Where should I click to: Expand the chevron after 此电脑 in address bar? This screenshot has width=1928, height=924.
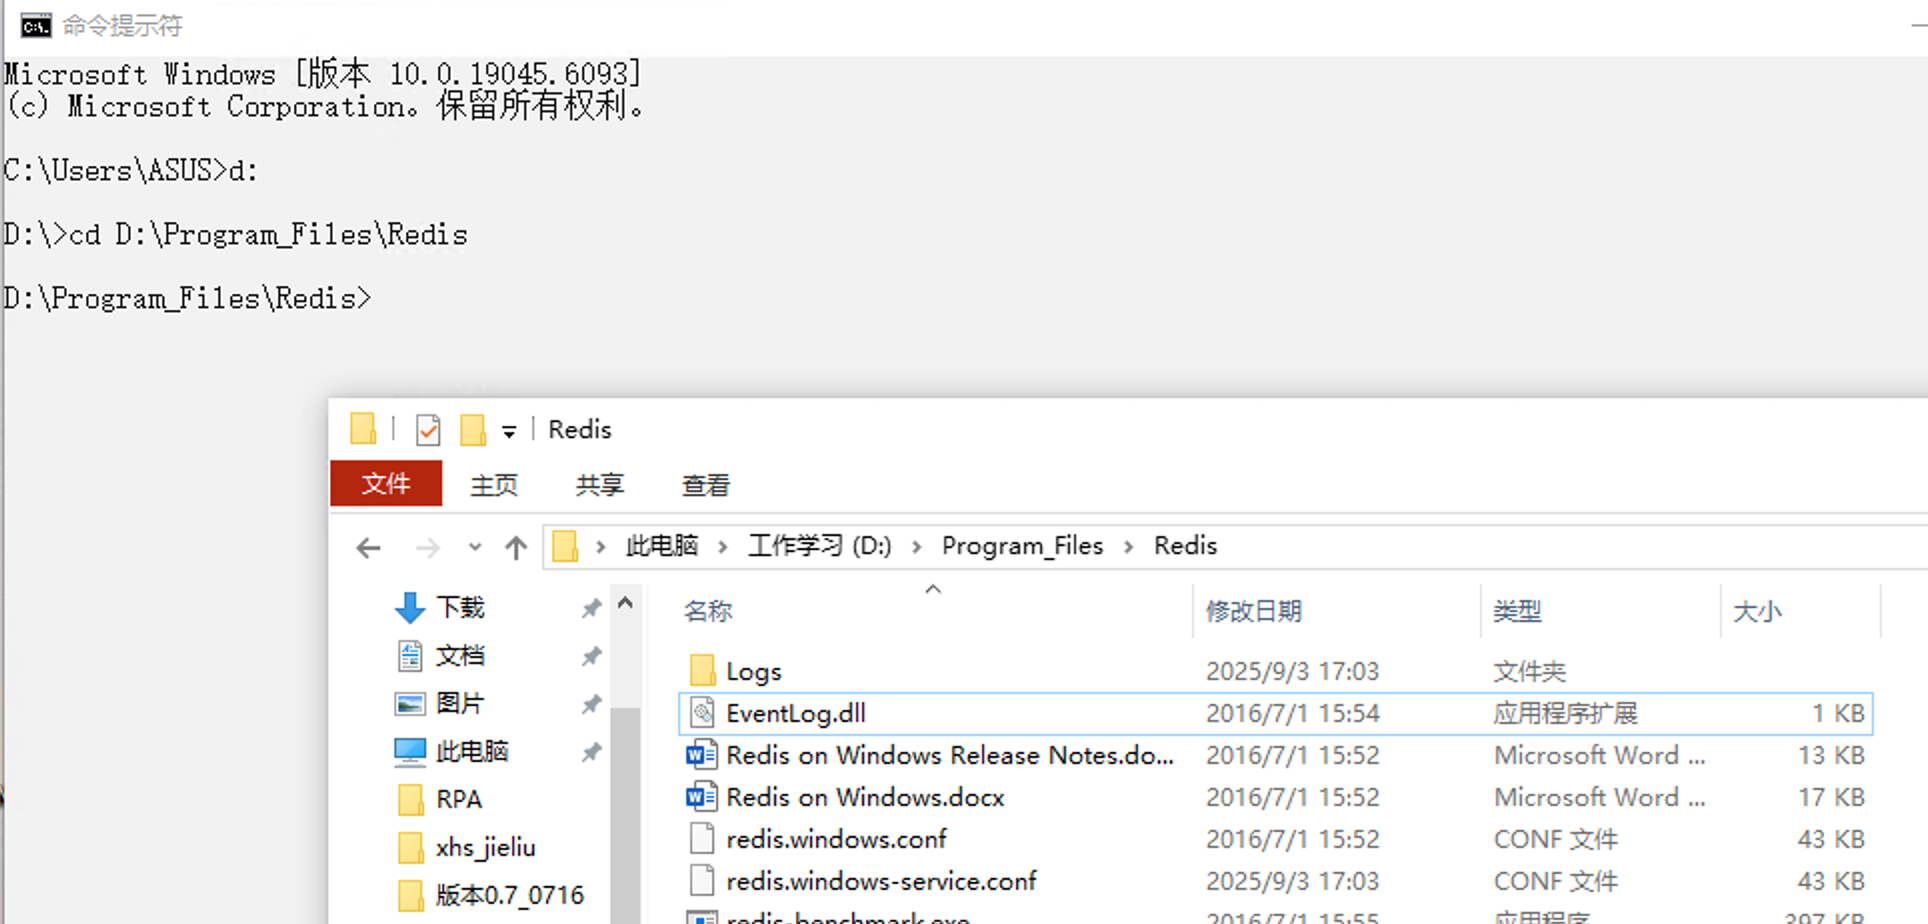coord(722,546)
